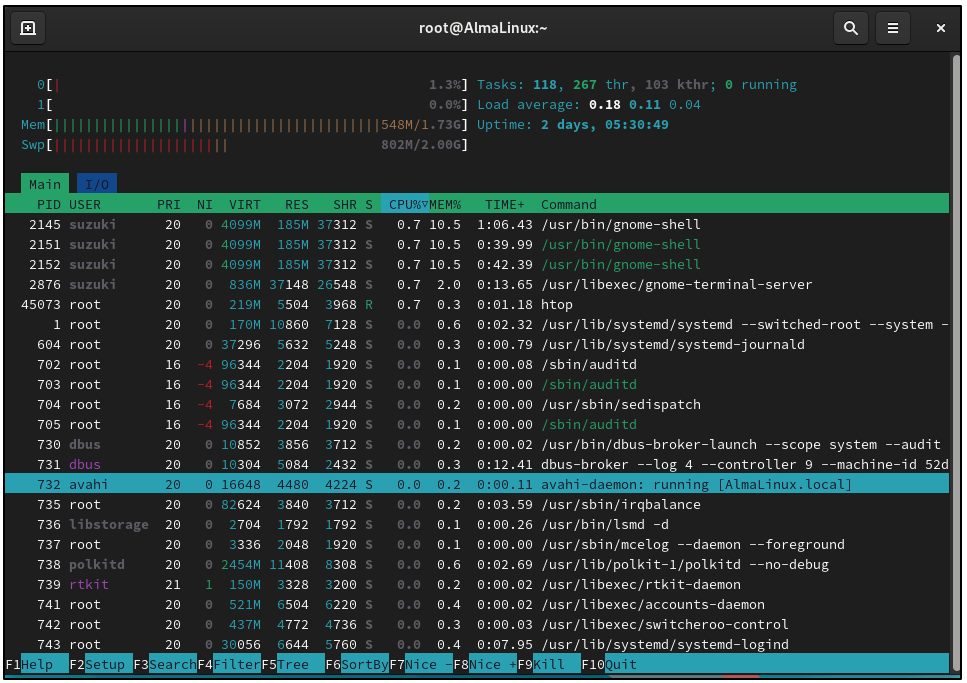Select the Main tab in htop
This screenshot has width=967, height=683.
pyautogui.click(x=44, y=184)
